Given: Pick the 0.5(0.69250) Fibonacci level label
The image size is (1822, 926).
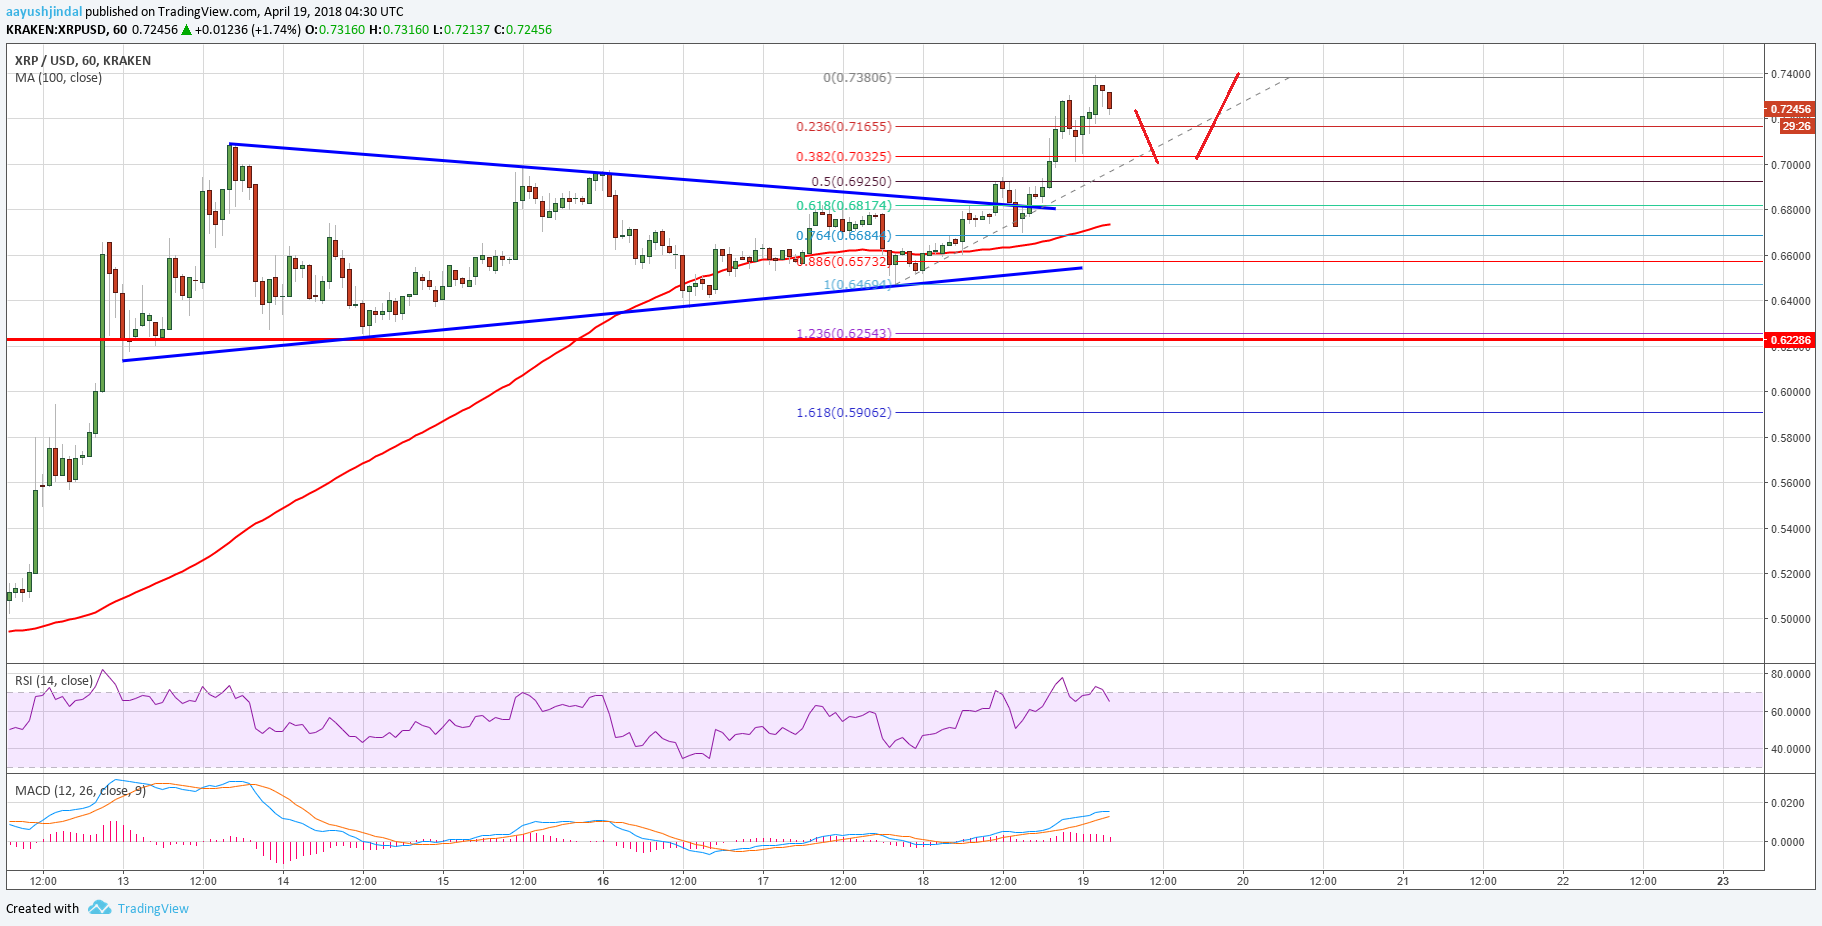Looking at the screenshot, I should pyautogui.click(x=851, y=182).
